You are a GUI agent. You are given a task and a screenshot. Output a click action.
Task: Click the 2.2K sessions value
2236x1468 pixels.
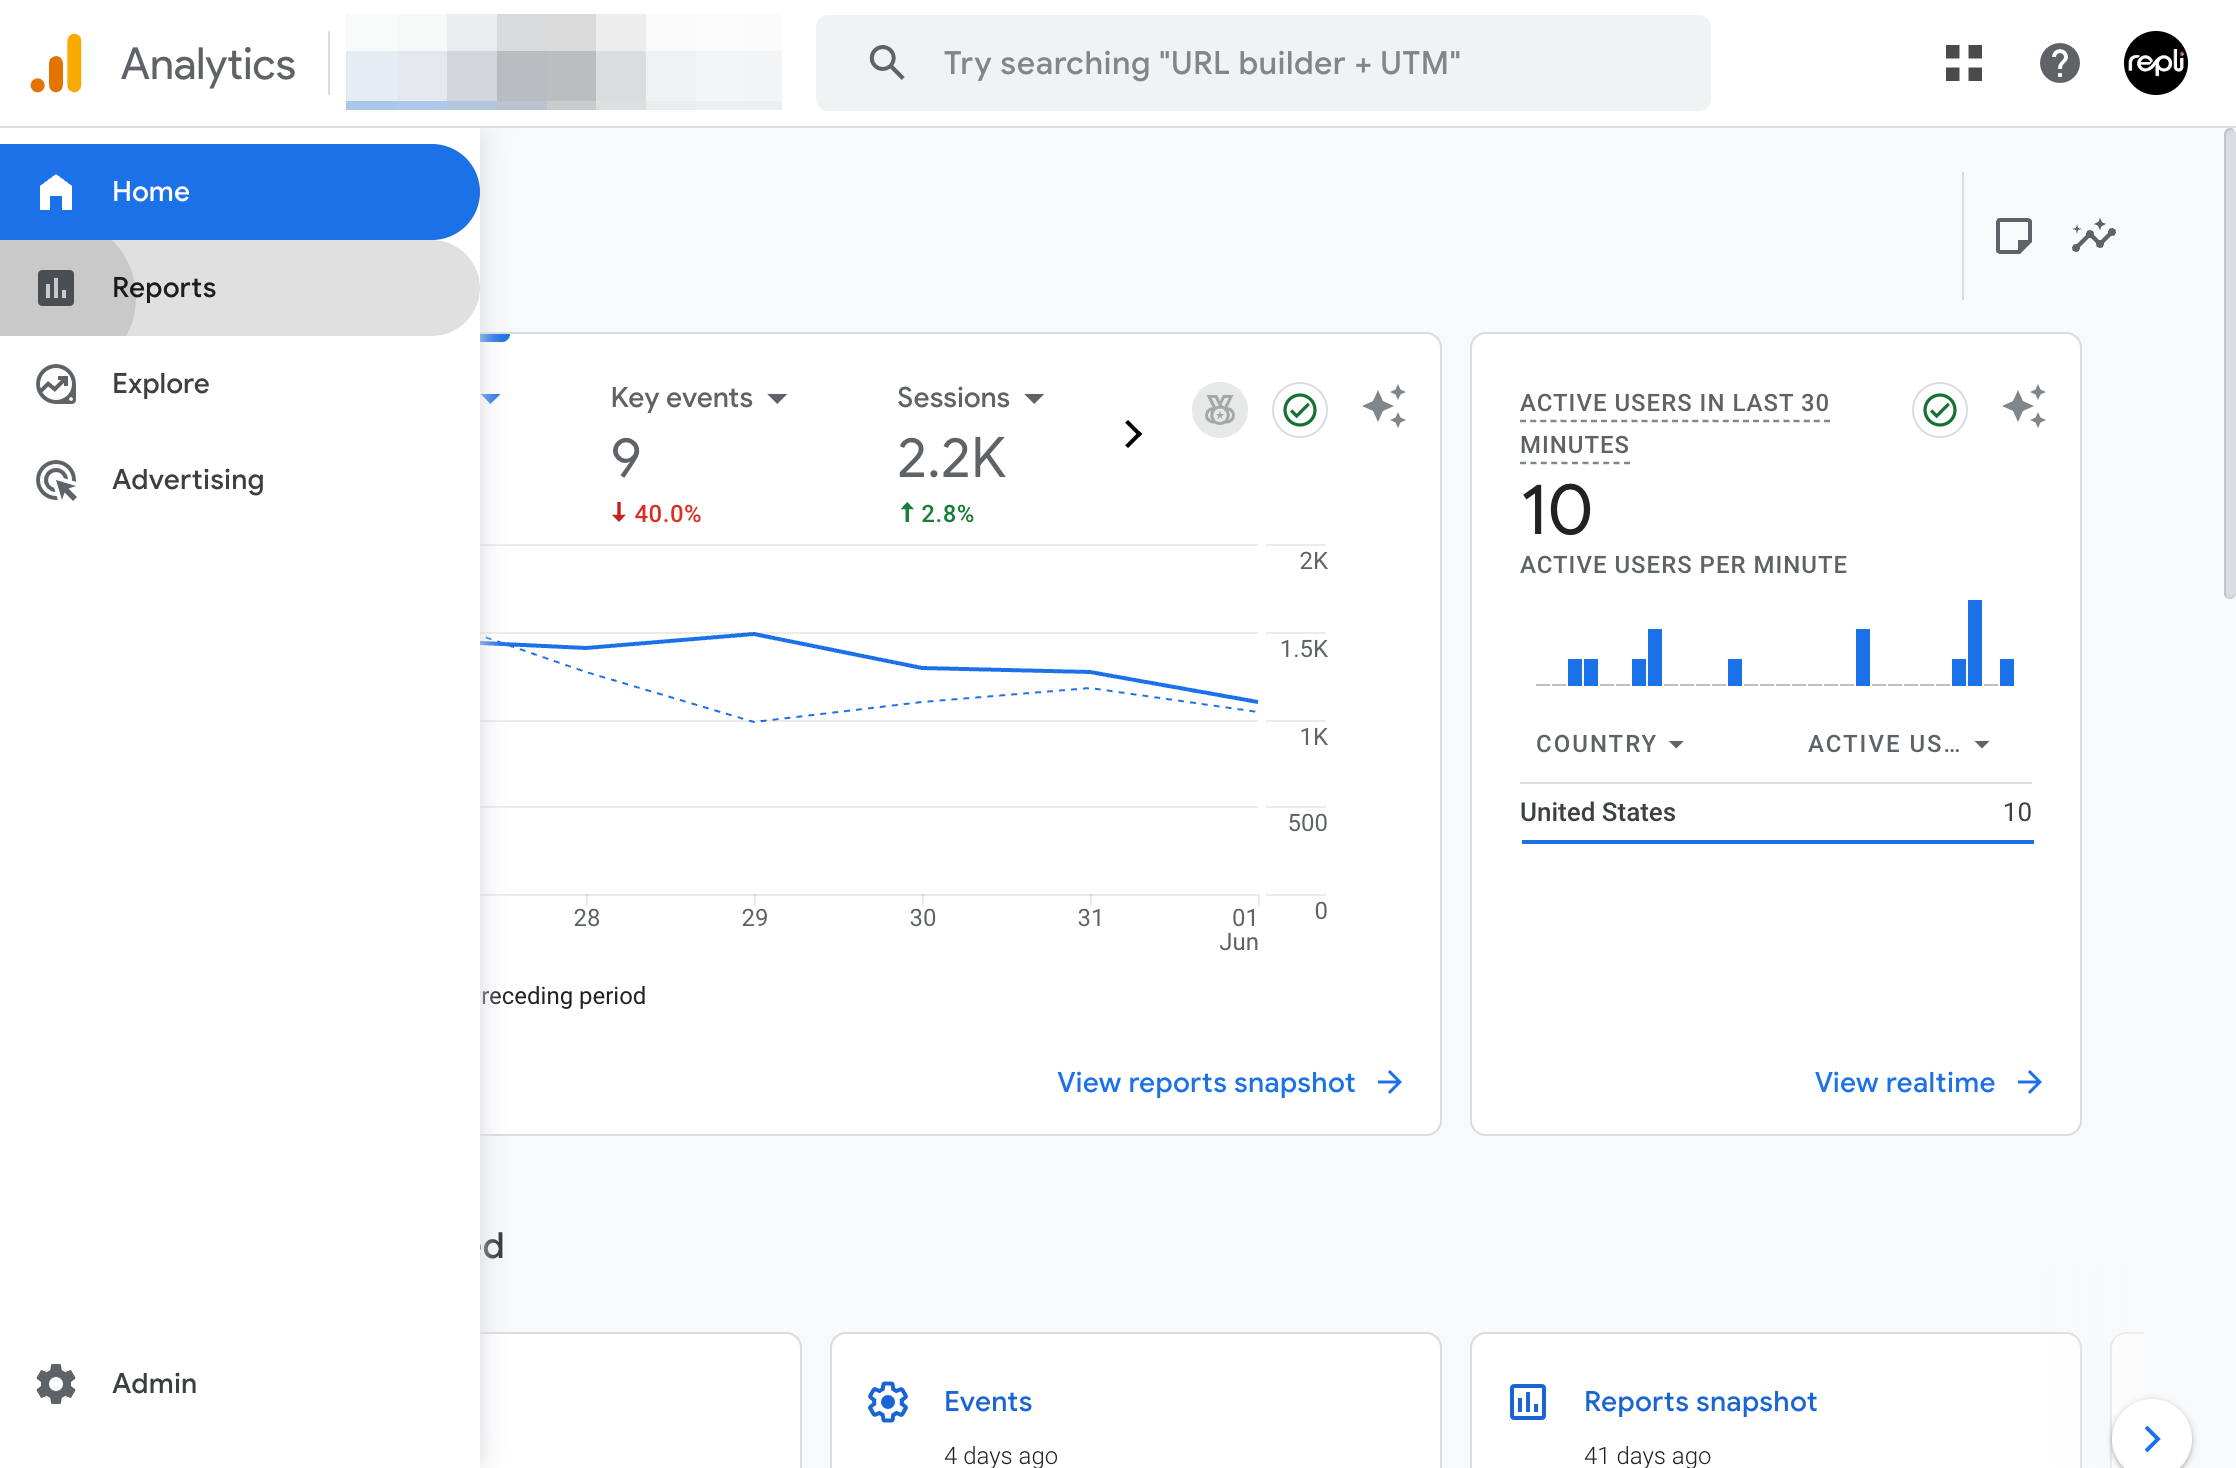pyautogui.click(x=951, y=459)
